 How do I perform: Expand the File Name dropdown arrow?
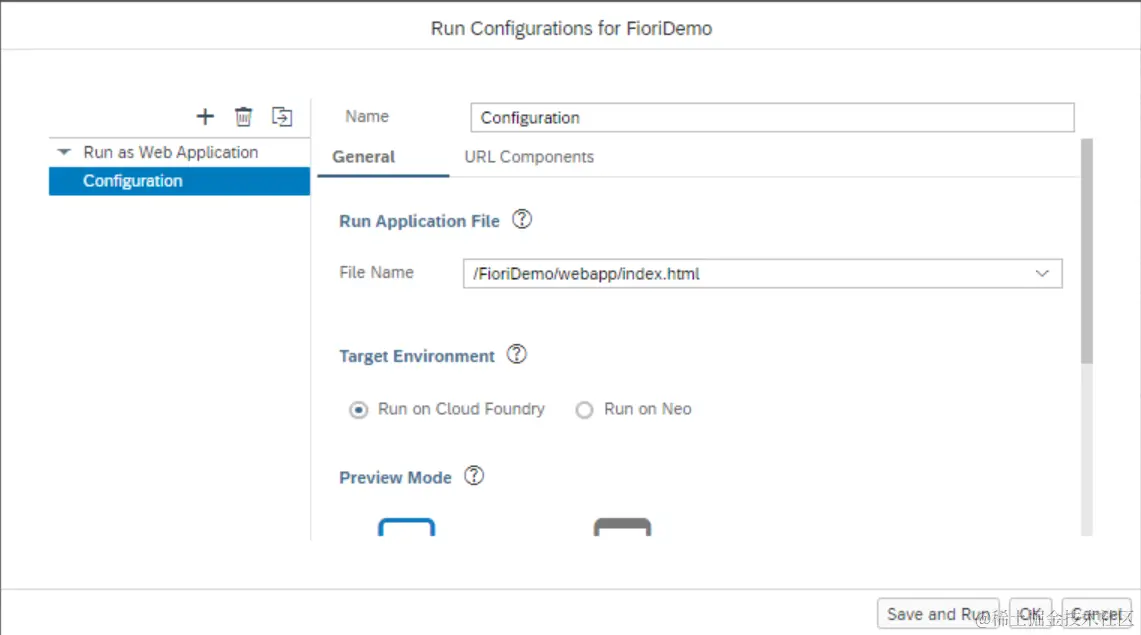point(1042,273)
